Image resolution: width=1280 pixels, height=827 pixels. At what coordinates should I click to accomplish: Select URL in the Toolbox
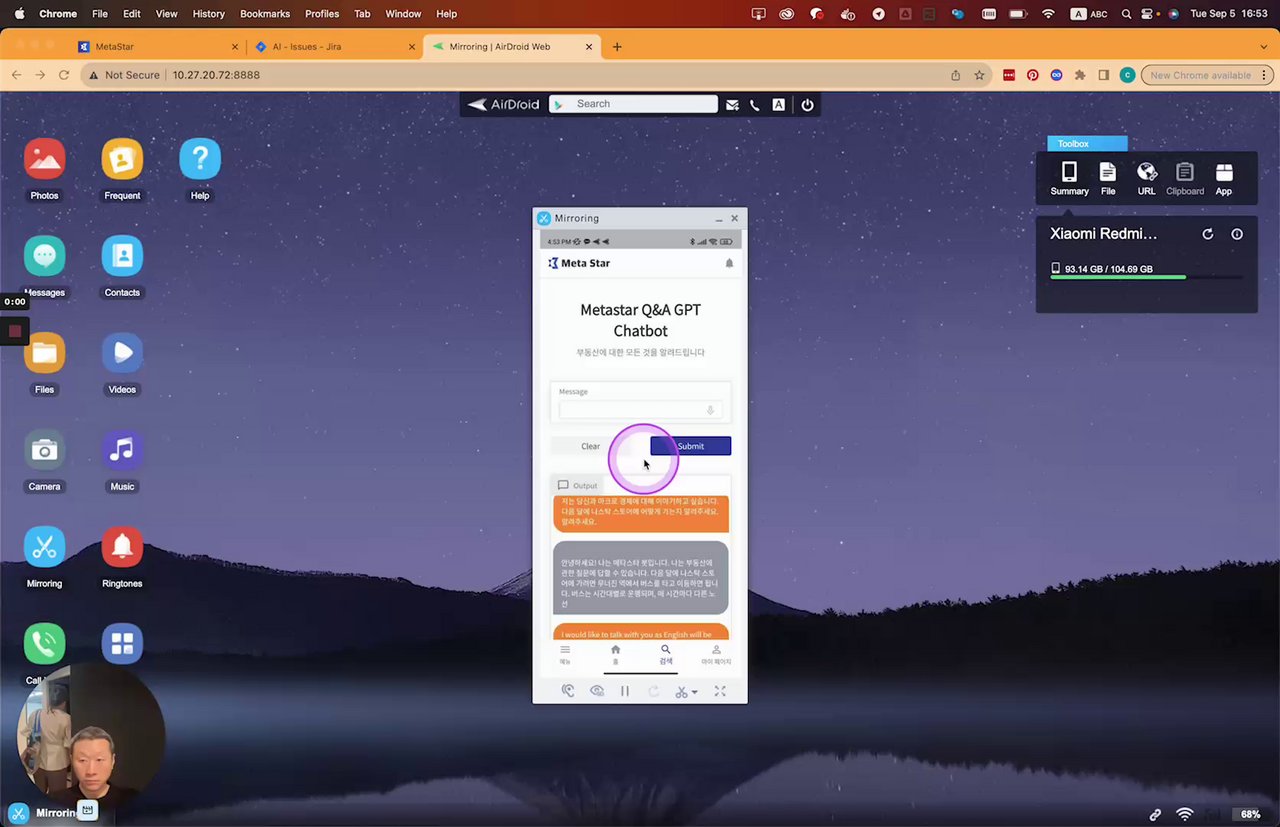(x=1146, y=179)
